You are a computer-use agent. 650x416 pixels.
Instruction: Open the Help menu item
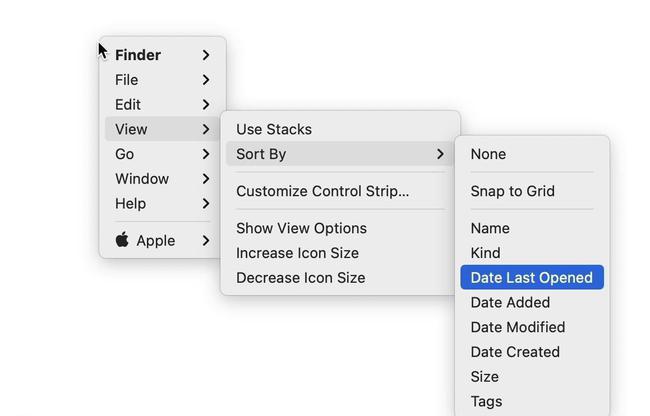[131, 203]
